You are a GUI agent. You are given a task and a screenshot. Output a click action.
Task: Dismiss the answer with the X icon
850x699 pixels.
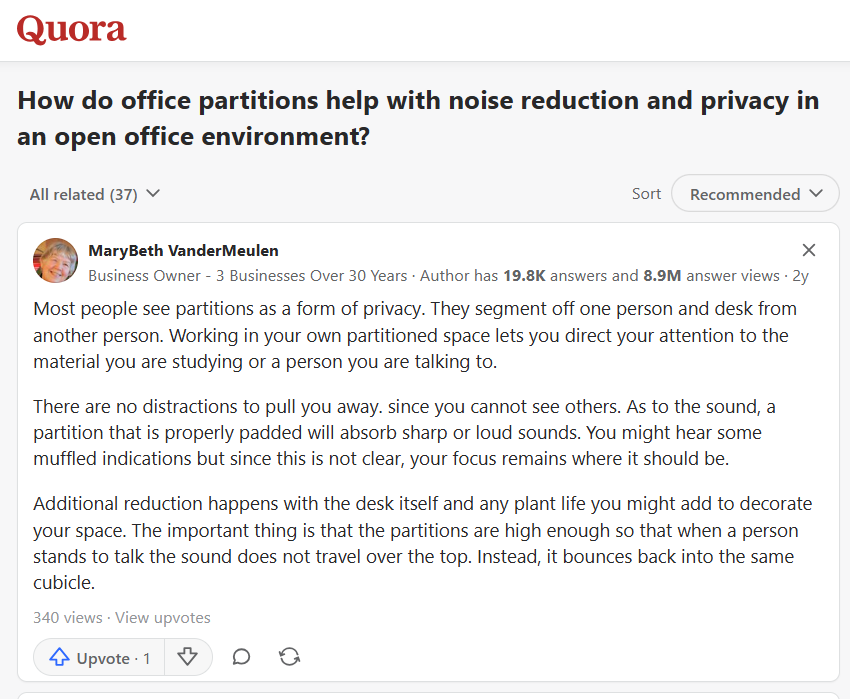pos(809,250)
